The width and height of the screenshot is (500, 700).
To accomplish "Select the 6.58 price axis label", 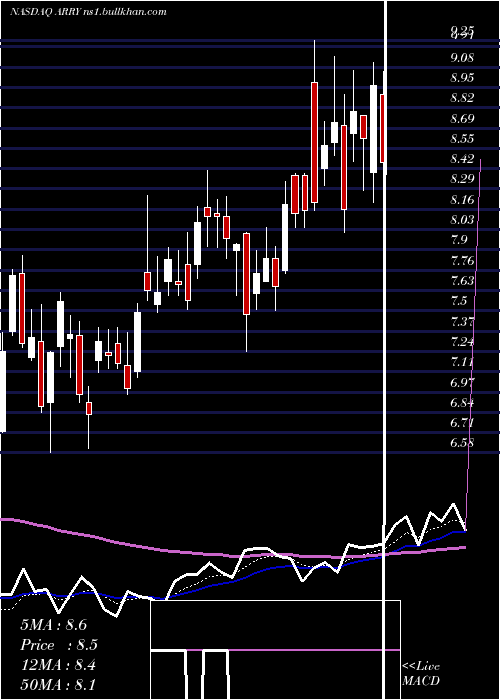I will (x=462, y=443).
